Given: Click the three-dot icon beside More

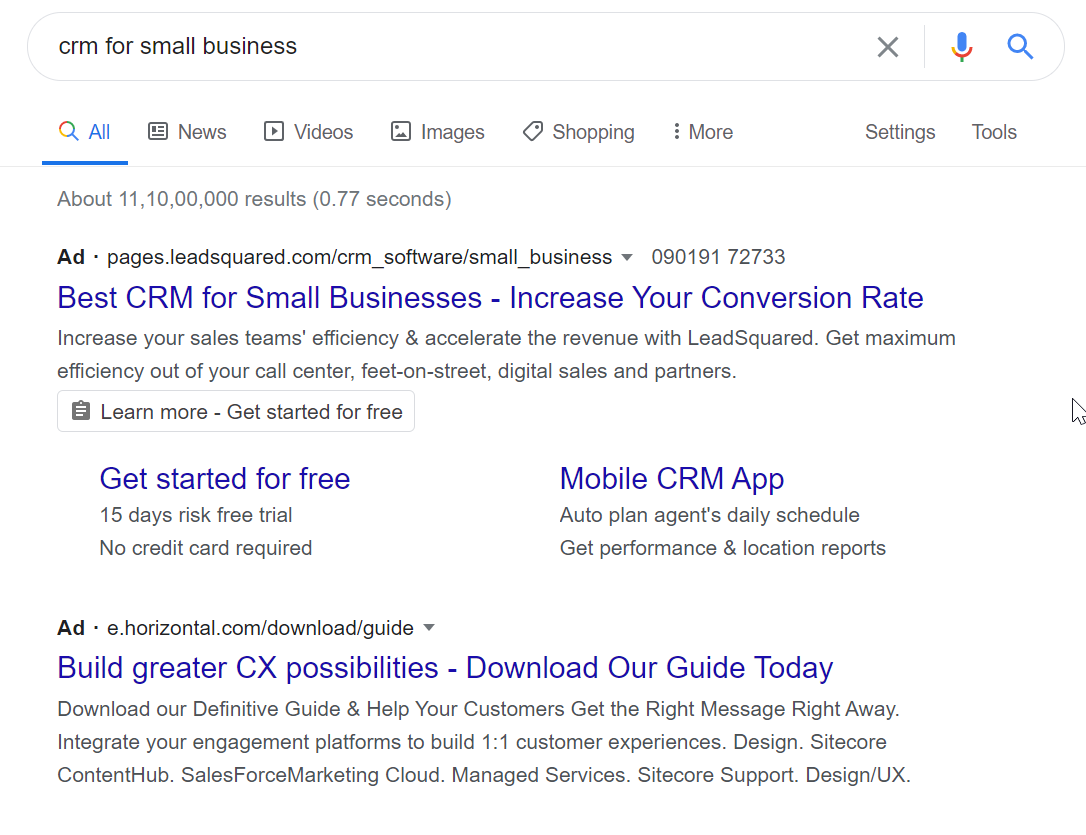Looking at the screenshot, I should 676,132.
